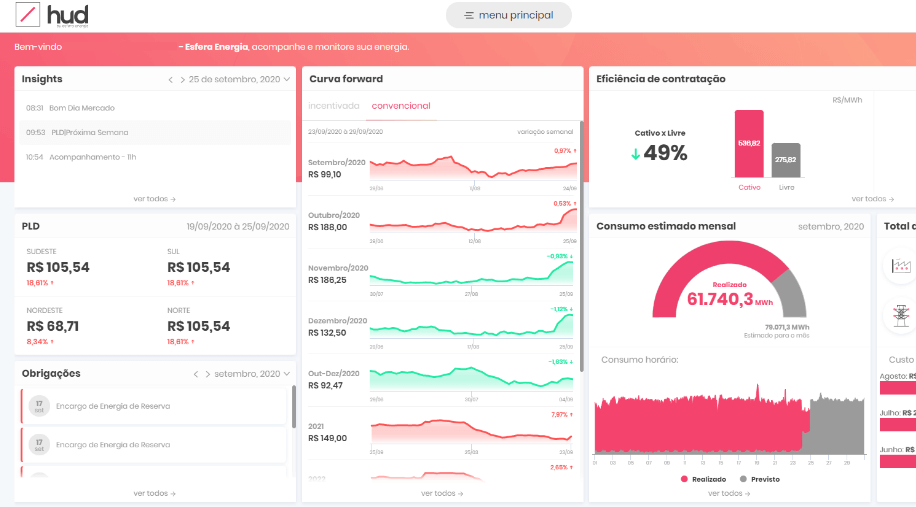Expand the Insights date dropdown
This screenshot has height=507, width=916.
click(287, 79)
